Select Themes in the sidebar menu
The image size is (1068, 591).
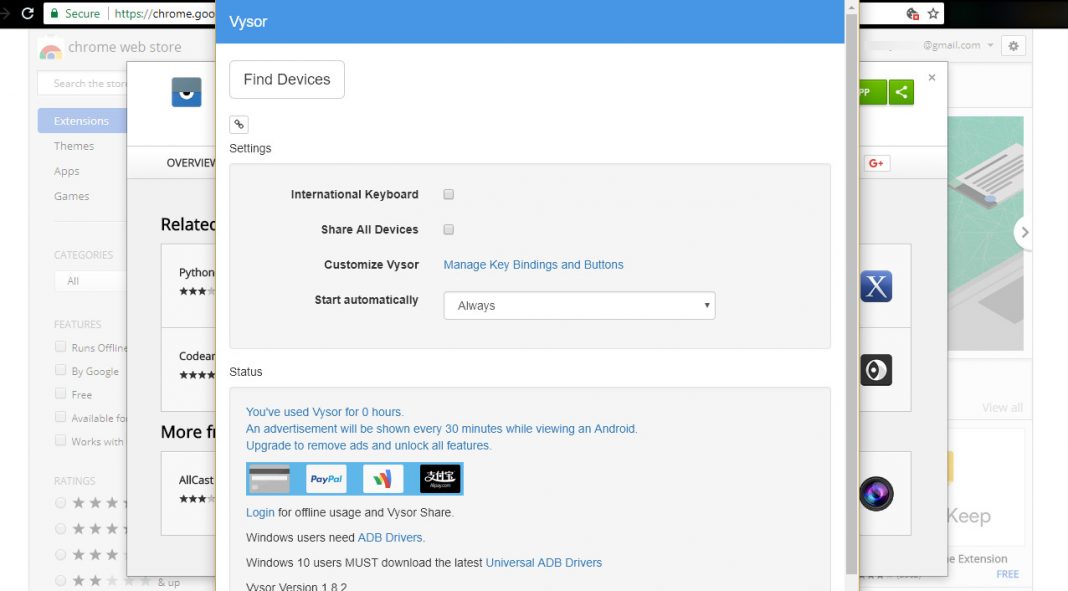[73, 145]
